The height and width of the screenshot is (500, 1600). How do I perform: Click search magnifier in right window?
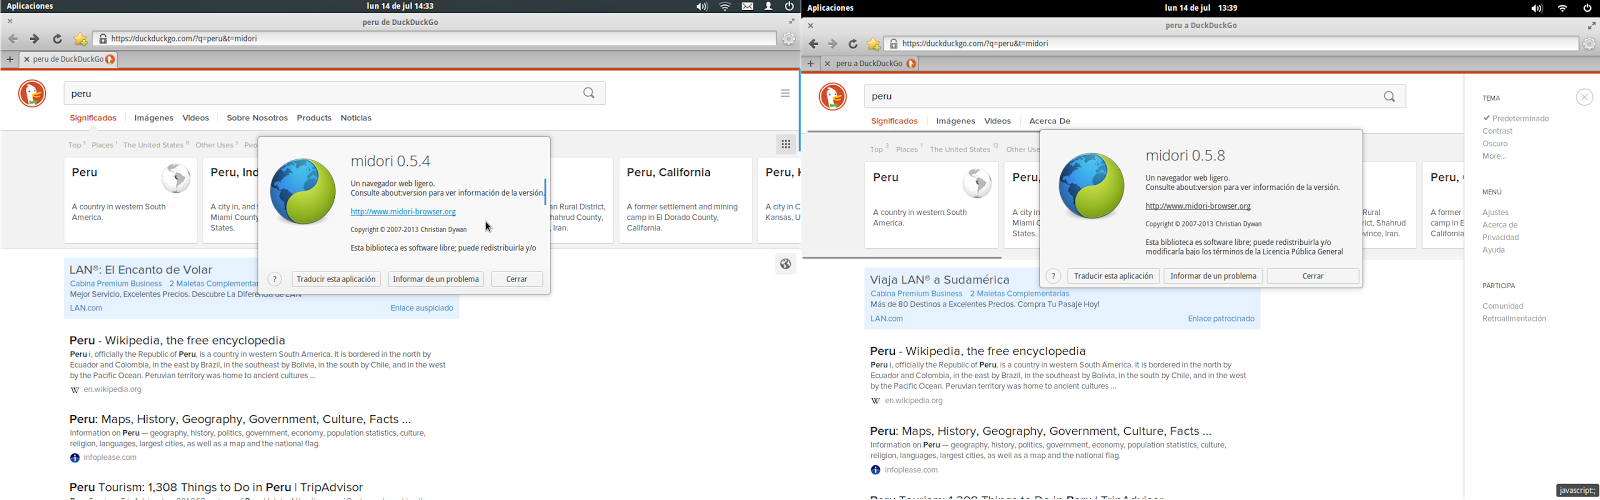tap(1389, 96)
